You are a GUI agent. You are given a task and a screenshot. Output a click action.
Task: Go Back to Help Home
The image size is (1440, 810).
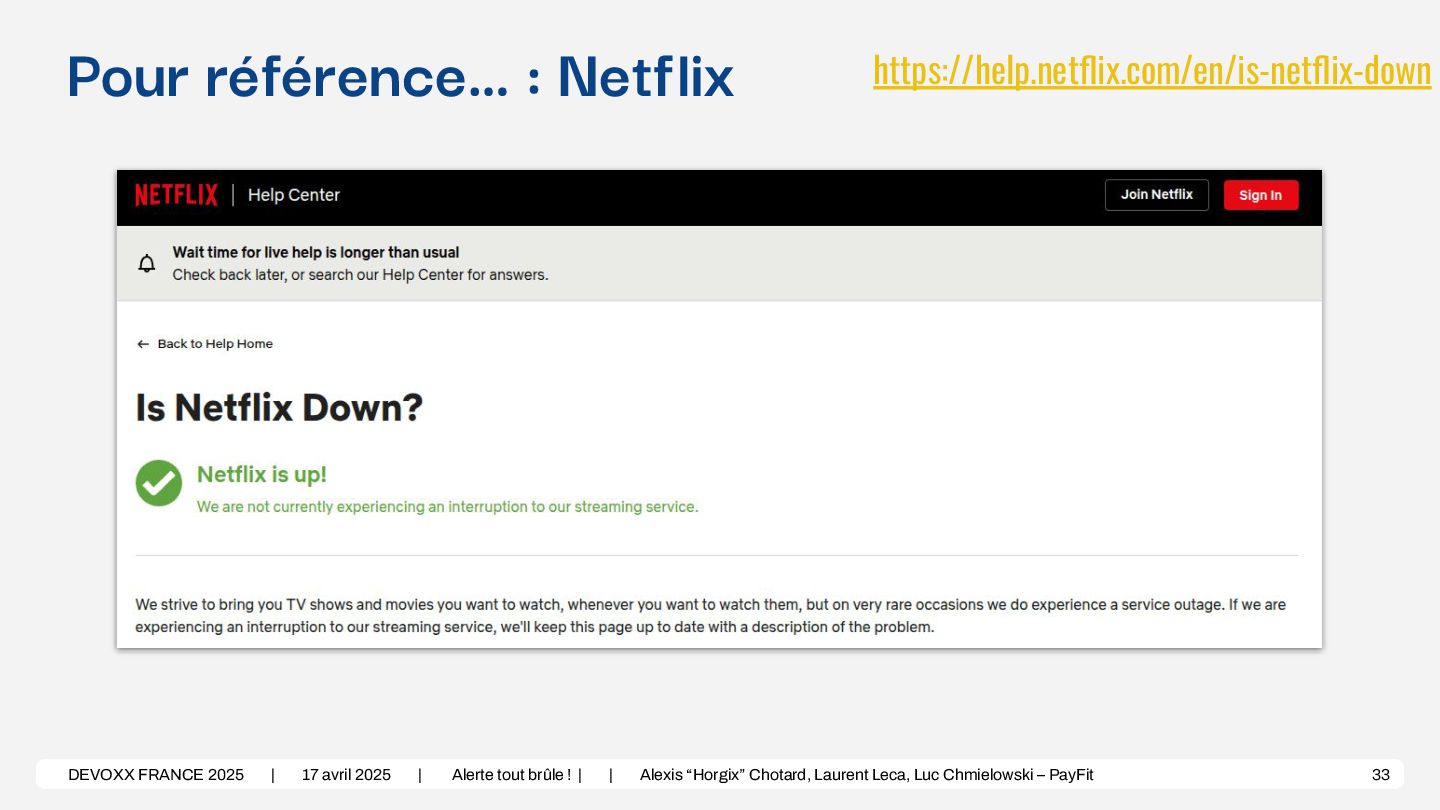point(205,344)
